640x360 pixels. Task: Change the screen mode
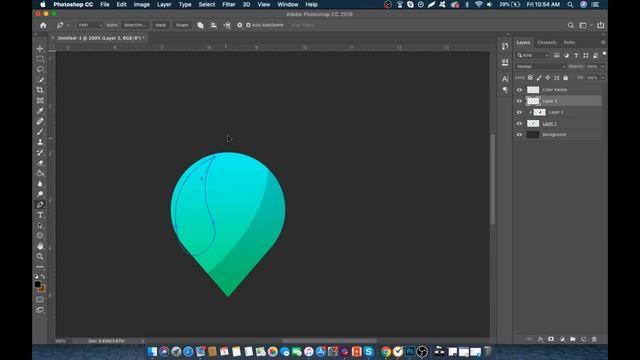coord(40,310)
